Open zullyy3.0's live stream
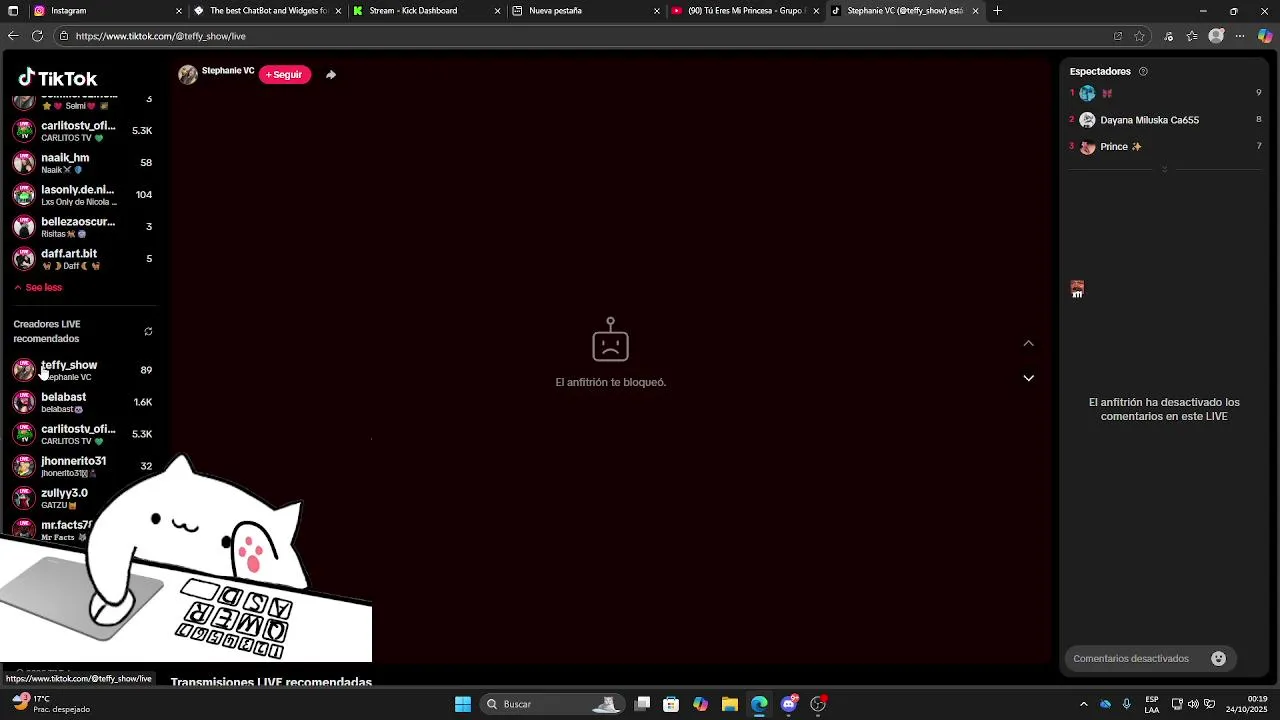The height and width of the screenshot is (720, 1280). coord(82,498)
